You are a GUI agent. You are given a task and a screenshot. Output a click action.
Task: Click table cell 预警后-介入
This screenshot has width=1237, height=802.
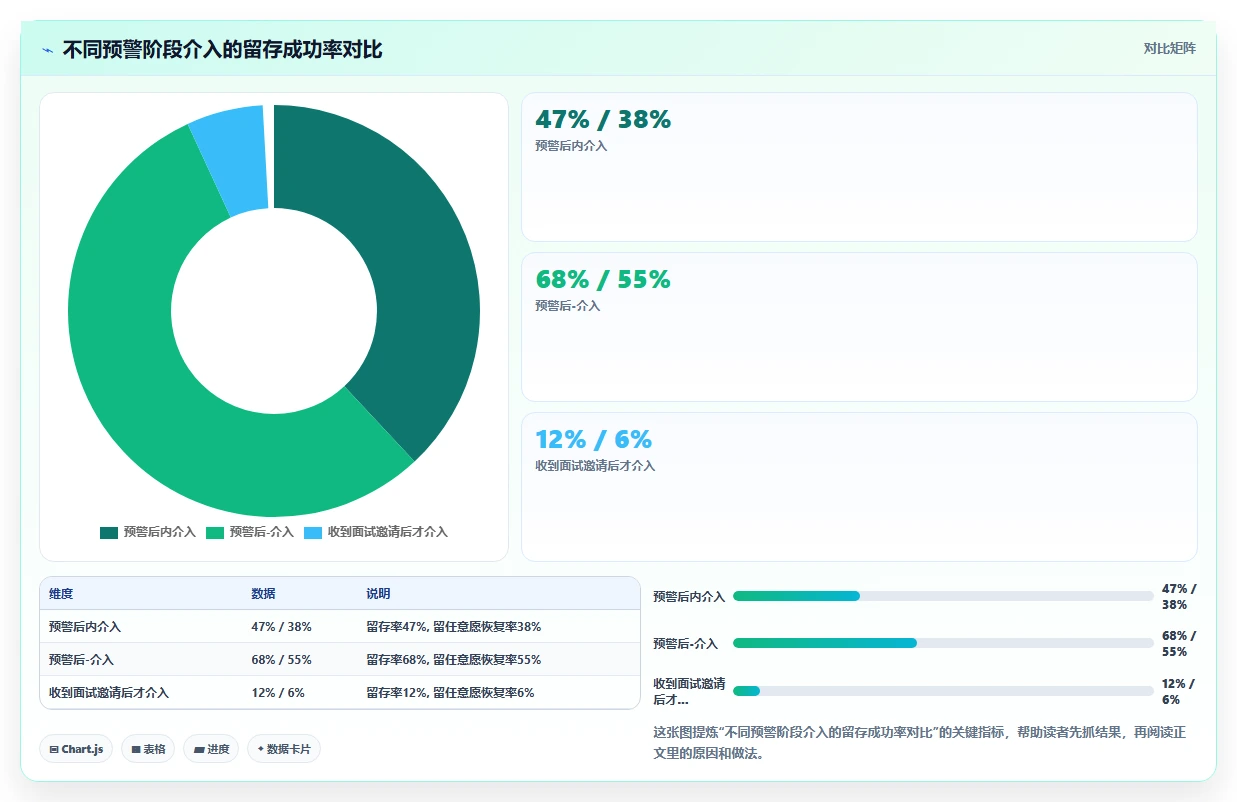tap(81, 660)
